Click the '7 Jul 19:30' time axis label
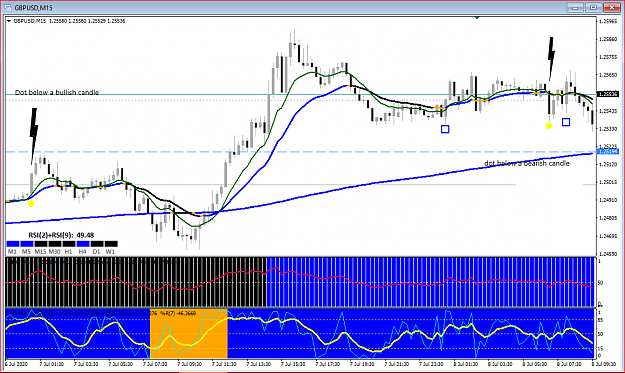This screenshot has width=625, height=373. click(x=362, y=364)
